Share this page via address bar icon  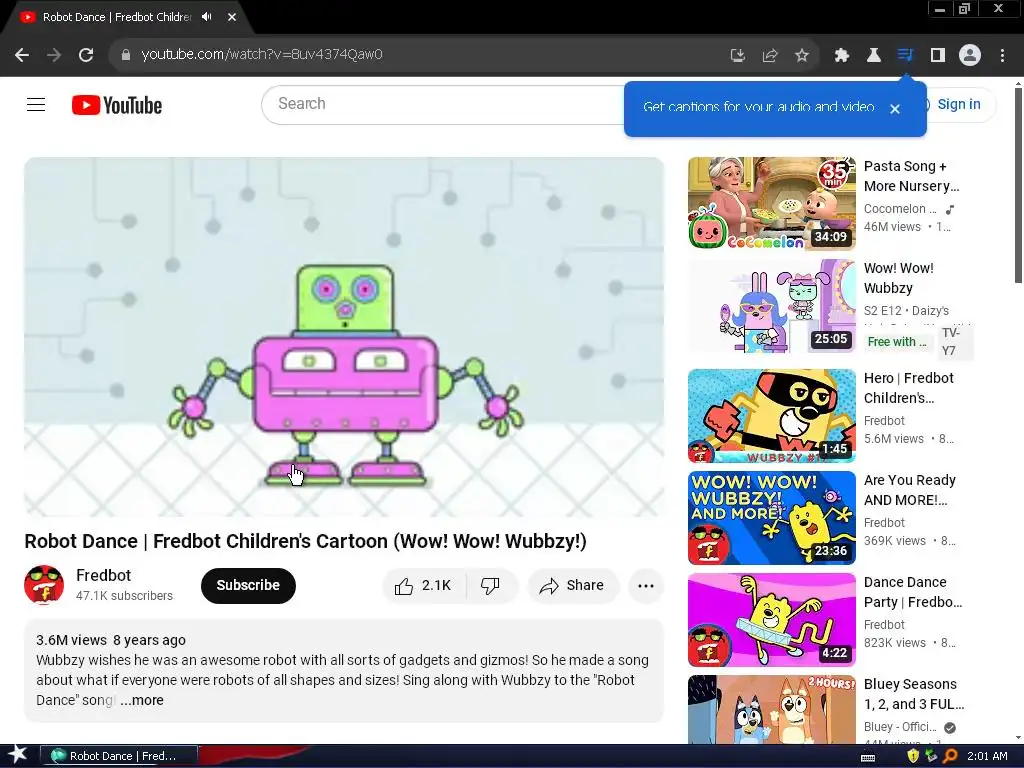point(770,55)
